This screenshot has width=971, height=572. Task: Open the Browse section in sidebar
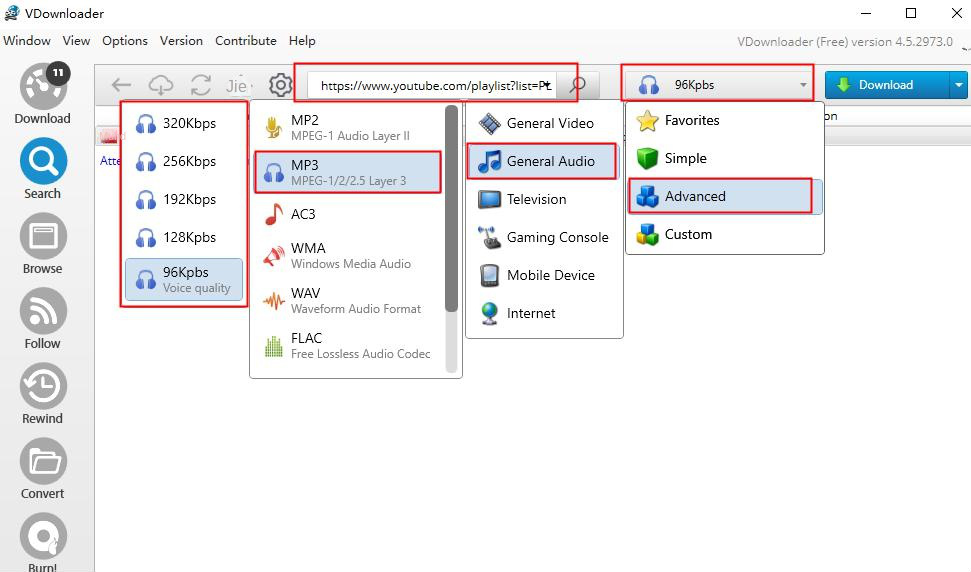click(43, 244)
